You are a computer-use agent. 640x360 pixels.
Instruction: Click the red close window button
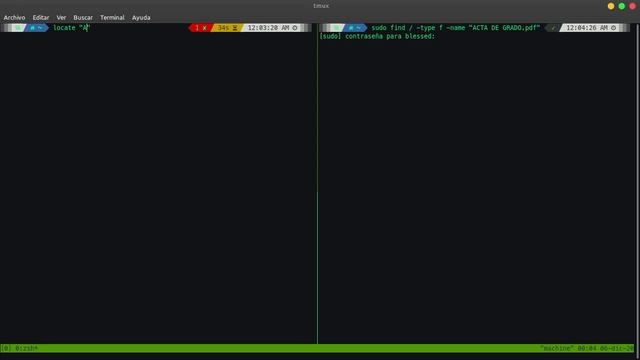tap(633, 6)
